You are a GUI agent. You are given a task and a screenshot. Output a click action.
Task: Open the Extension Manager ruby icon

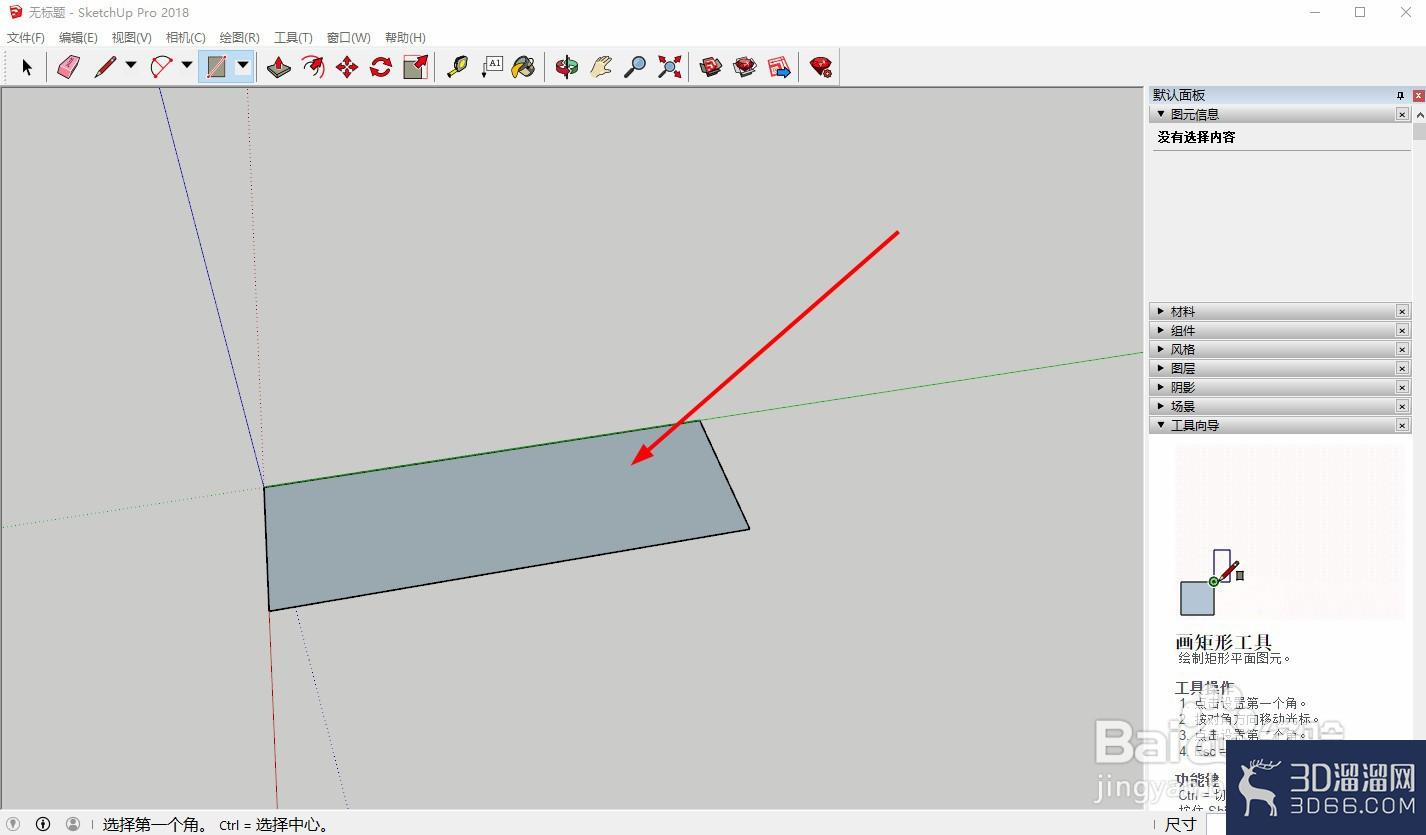tap(821, 67)
